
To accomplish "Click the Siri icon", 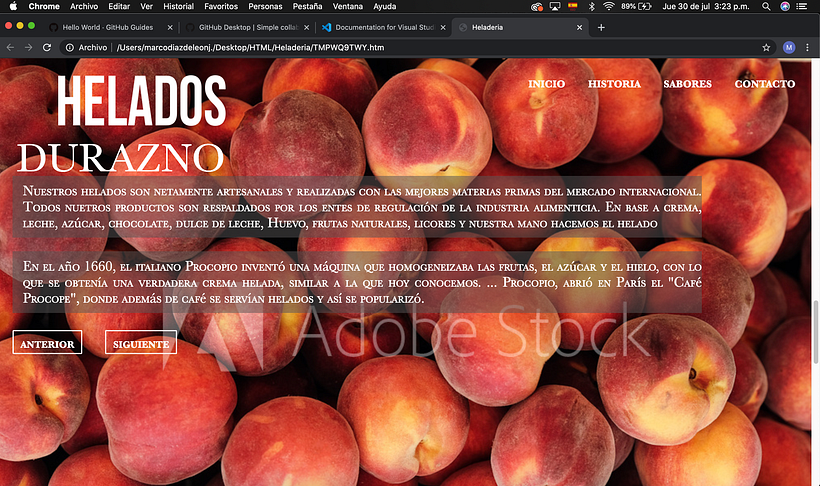I will (x=784, y=6).
